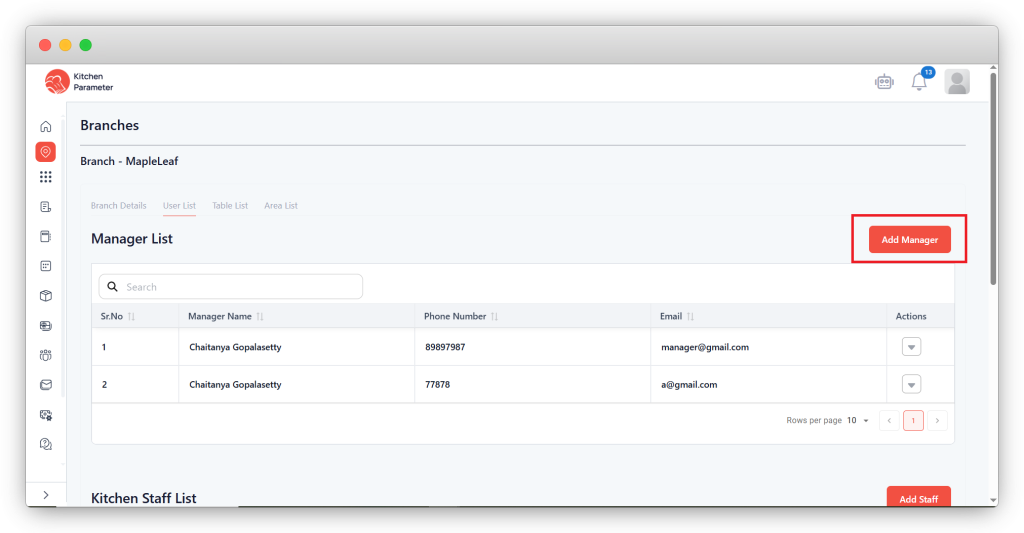Viewport: 1024px width, 533px height.
Task: Open the dotted grid sidebar icon
Action: (x=45, y=177)
